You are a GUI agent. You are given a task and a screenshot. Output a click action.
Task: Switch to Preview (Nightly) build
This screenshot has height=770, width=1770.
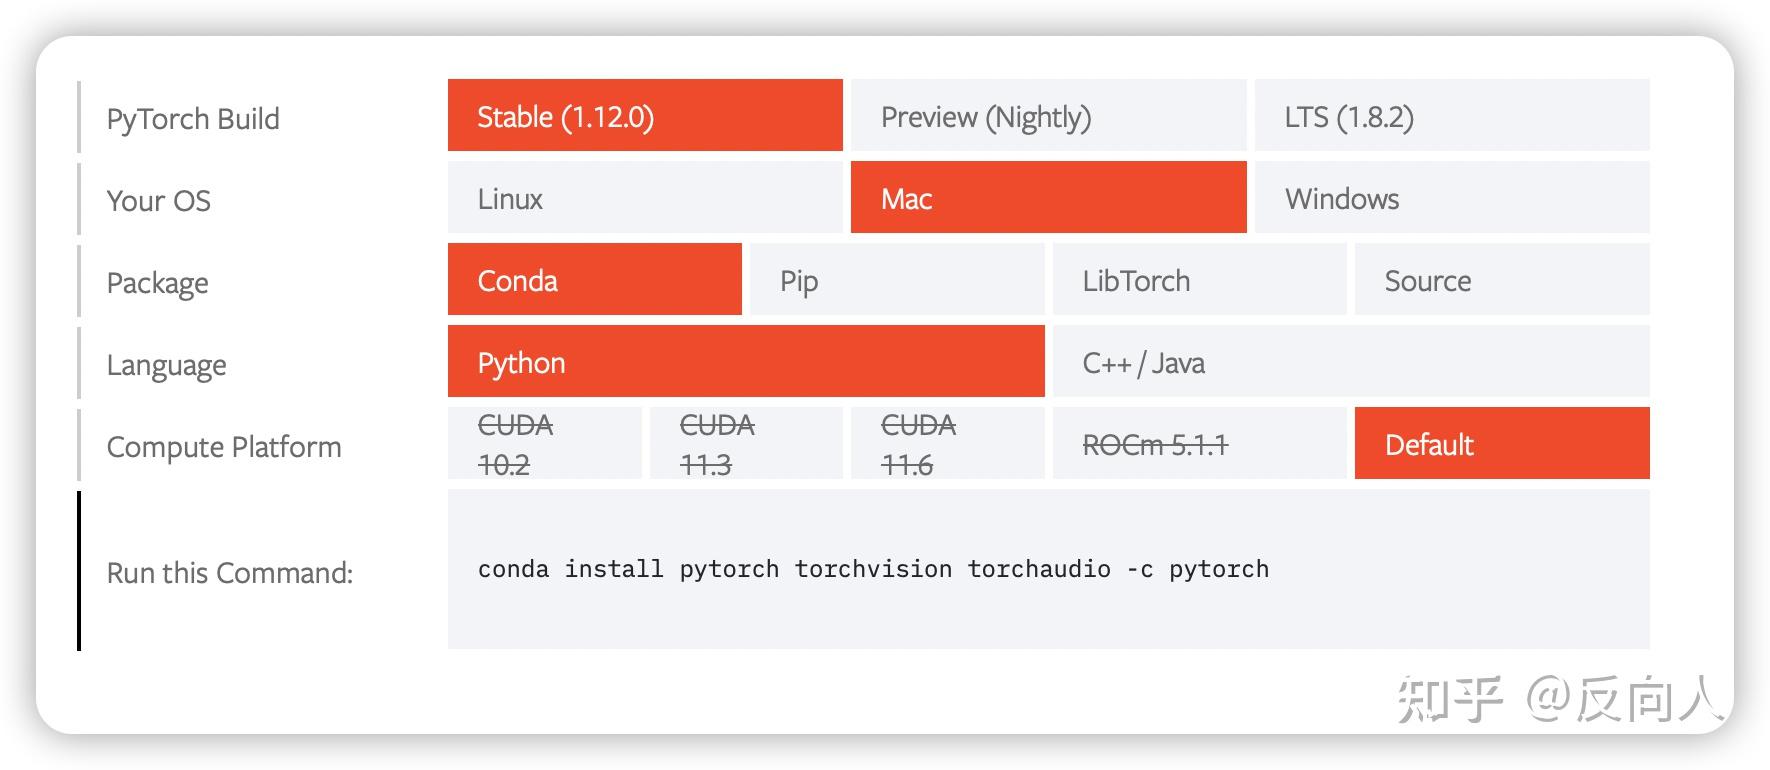tap(1048, 115)
